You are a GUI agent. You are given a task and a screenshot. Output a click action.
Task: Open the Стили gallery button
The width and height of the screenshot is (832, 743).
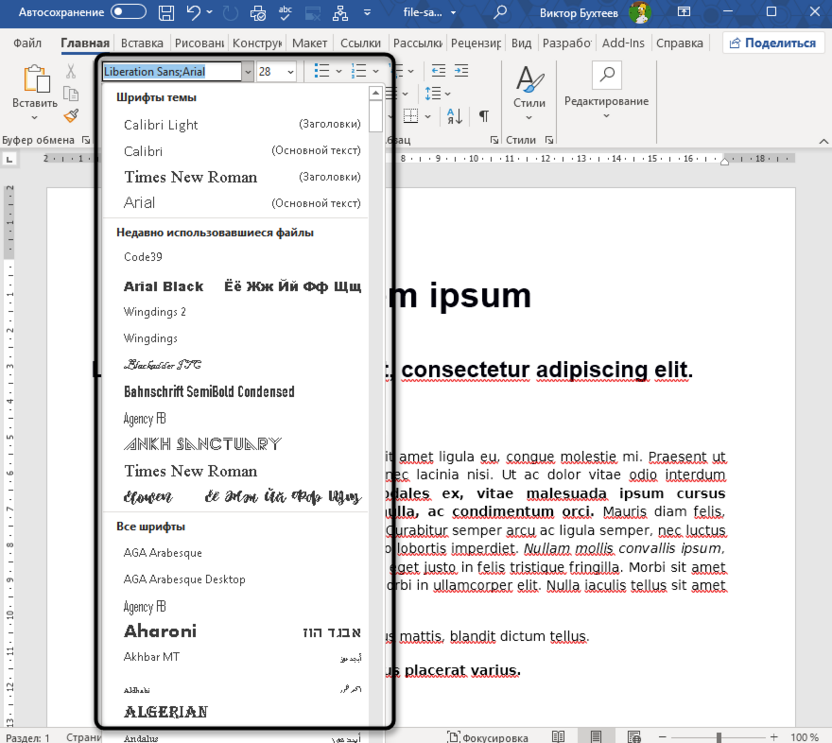(x=529, y=92)
